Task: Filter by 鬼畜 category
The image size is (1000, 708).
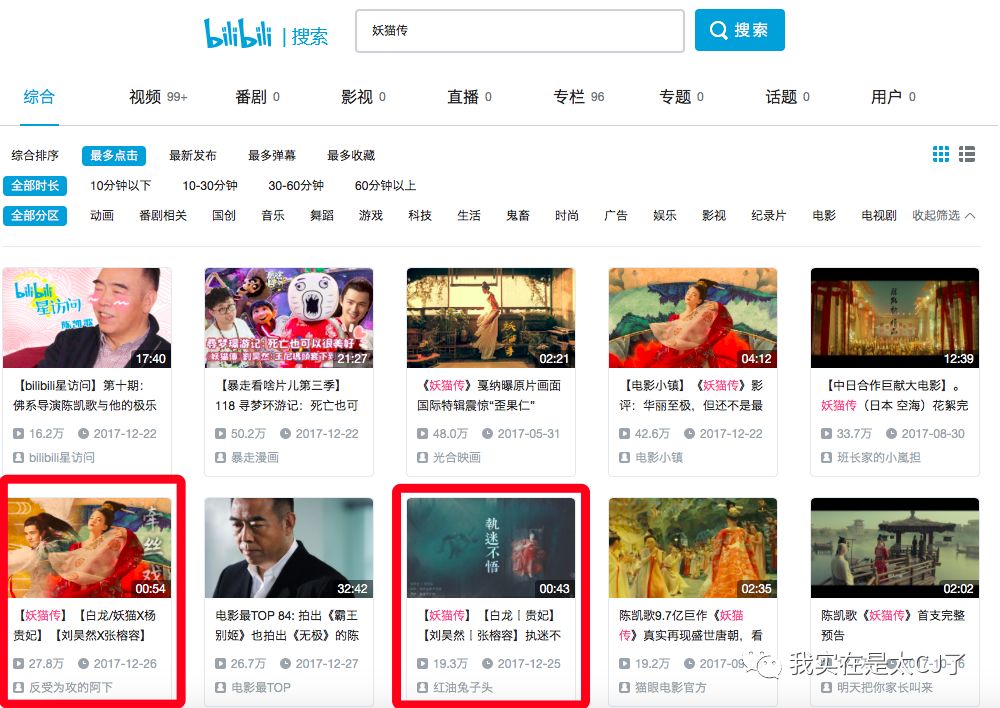Action: pos(518,216)
